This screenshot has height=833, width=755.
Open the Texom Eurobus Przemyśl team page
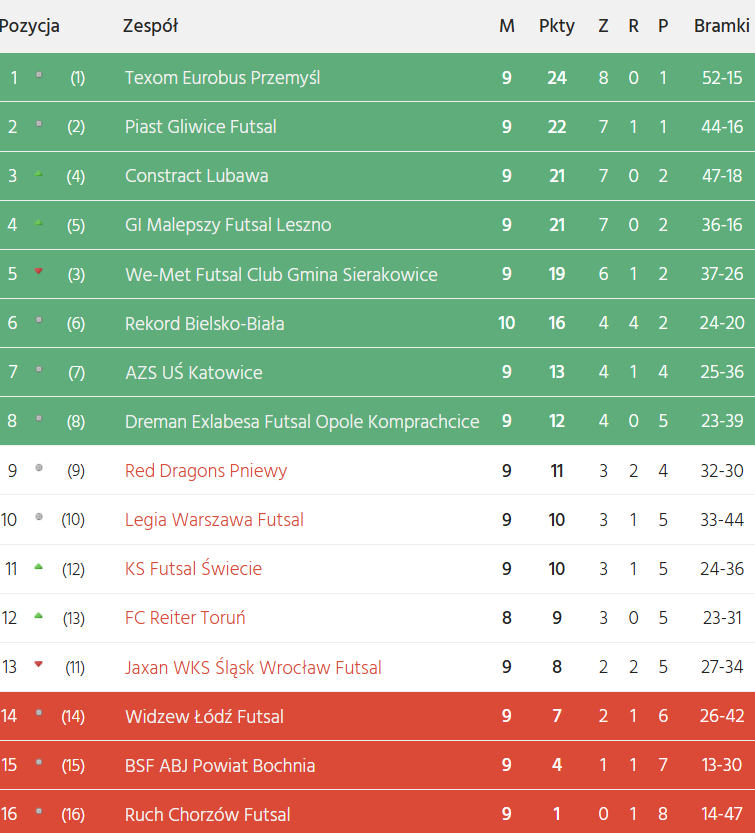222,78
